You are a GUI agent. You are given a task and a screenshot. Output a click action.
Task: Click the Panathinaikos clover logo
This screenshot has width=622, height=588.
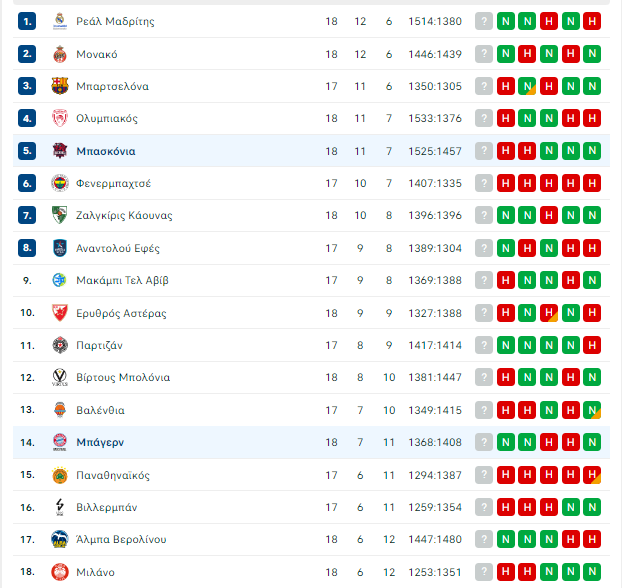pos(60,475)
